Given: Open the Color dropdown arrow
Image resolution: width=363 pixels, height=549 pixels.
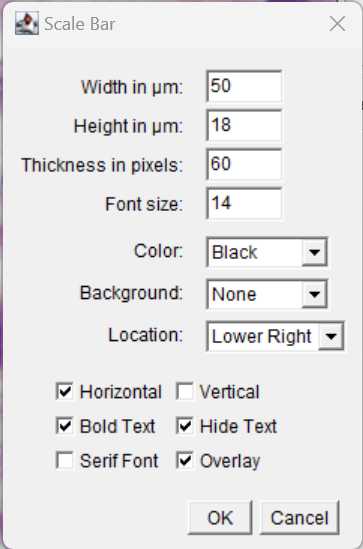Looking at the screenshot, I should (x=314, y=252).
